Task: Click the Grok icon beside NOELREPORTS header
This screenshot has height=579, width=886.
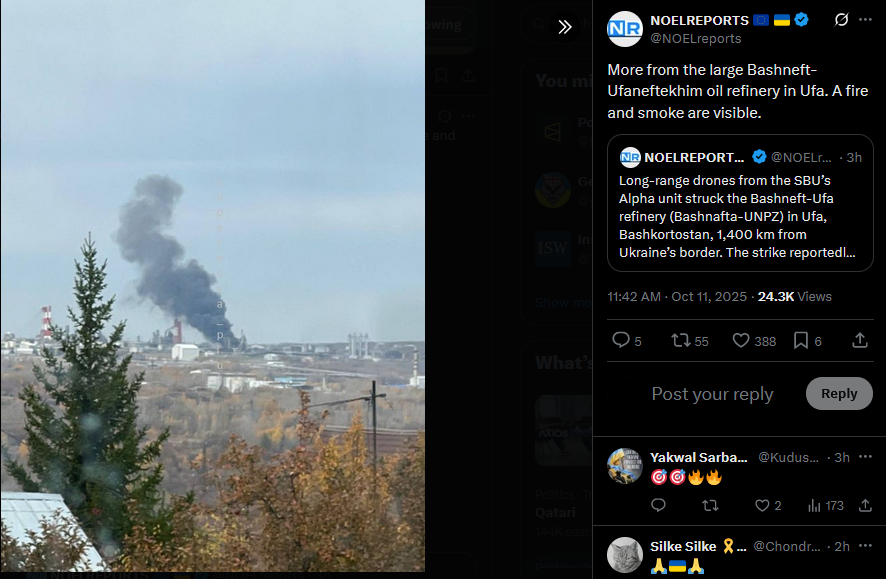Action: pyautogui.click(x=841, y=20)
